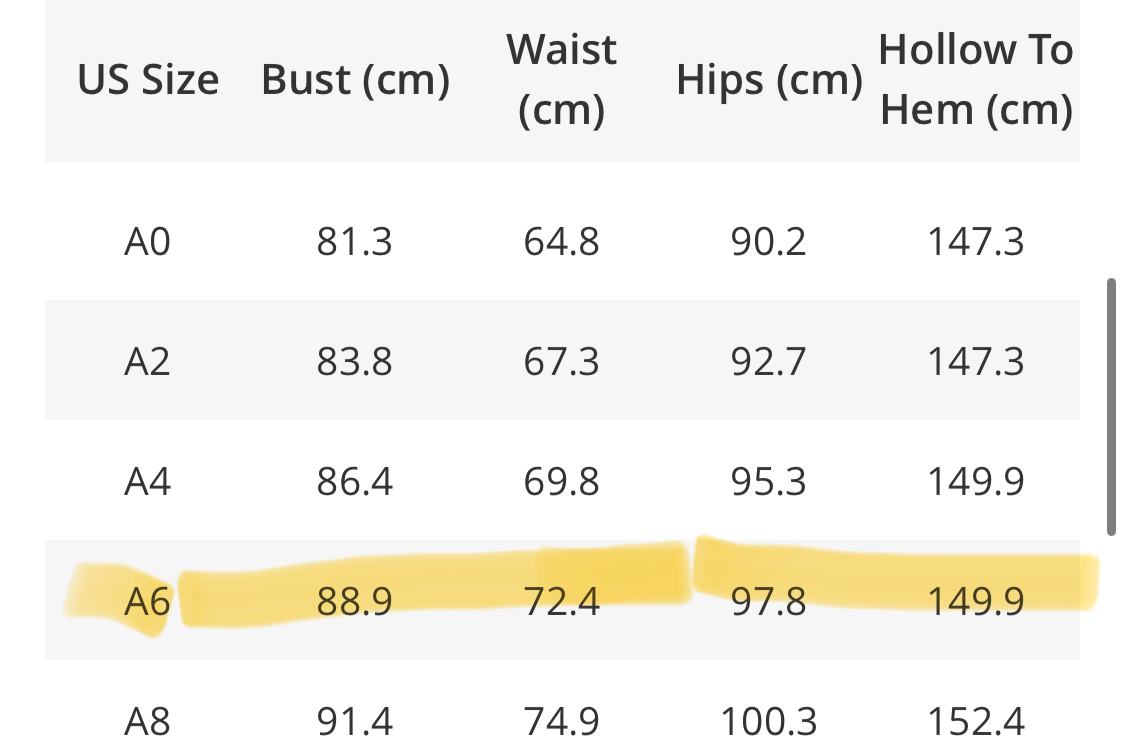Select the A2 size row label

coord(147,361)
